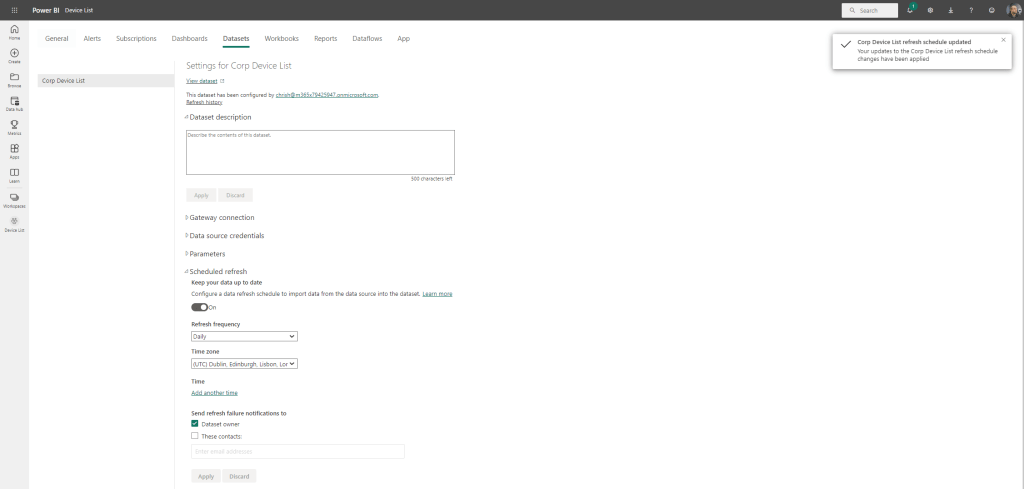Open Metrics from the left navigation

(14, 126)
